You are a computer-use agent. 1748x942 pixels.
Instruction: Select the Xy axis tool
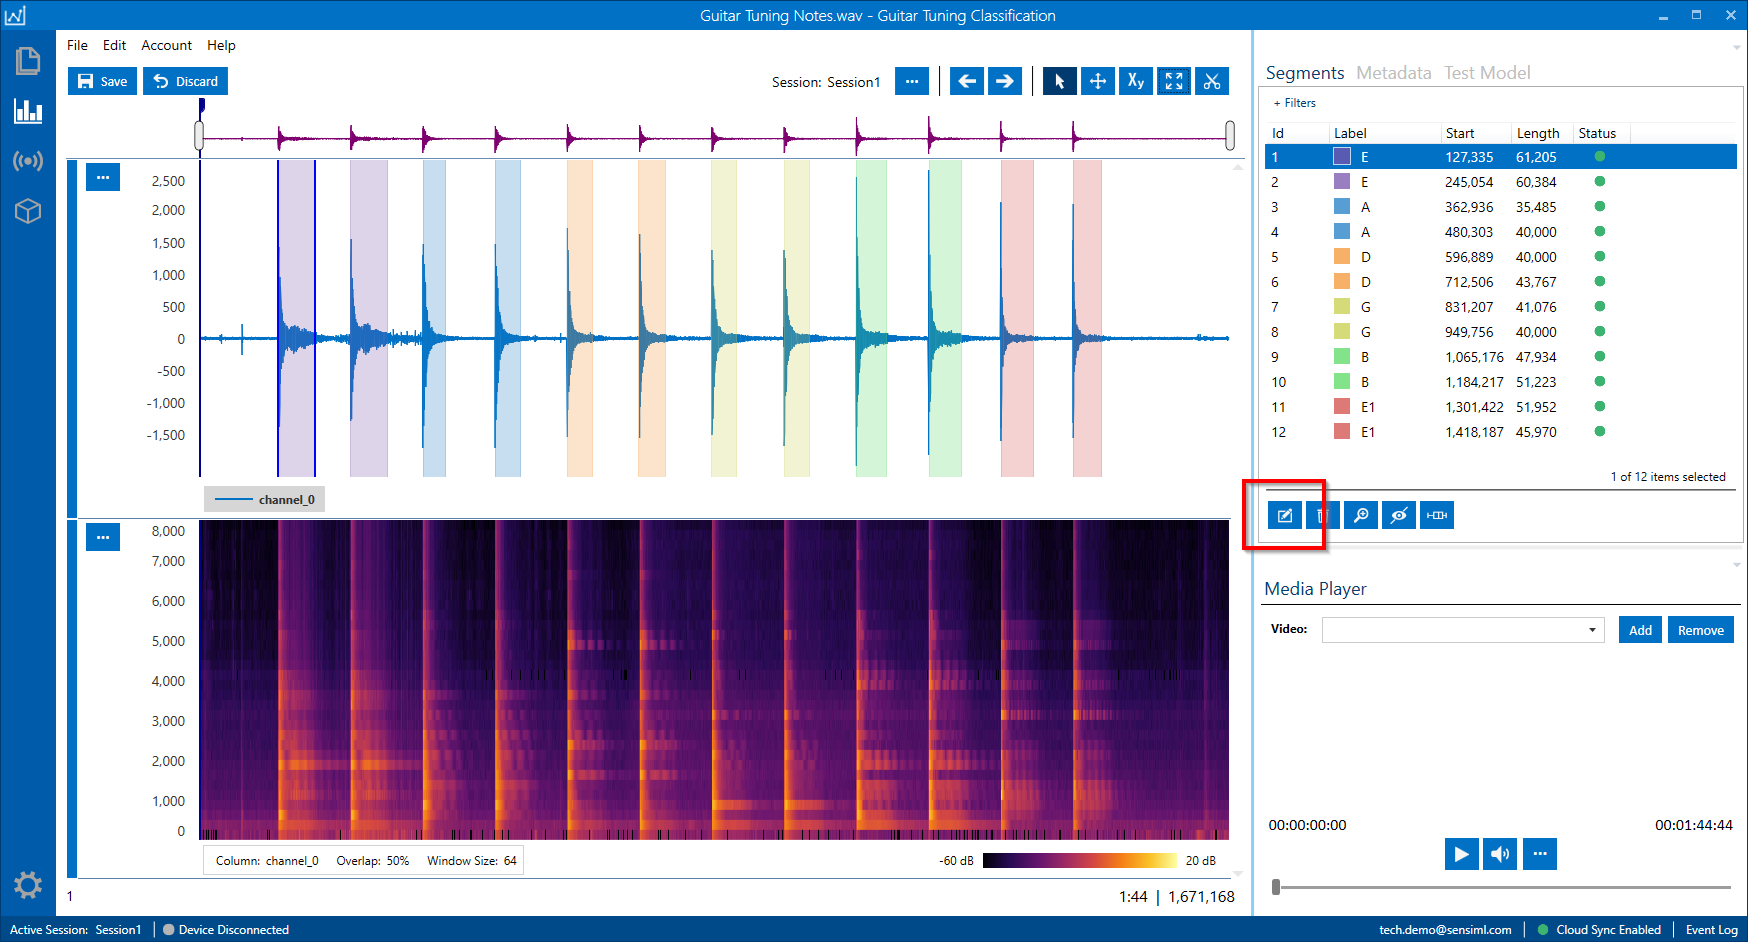tap(1135, 81)
